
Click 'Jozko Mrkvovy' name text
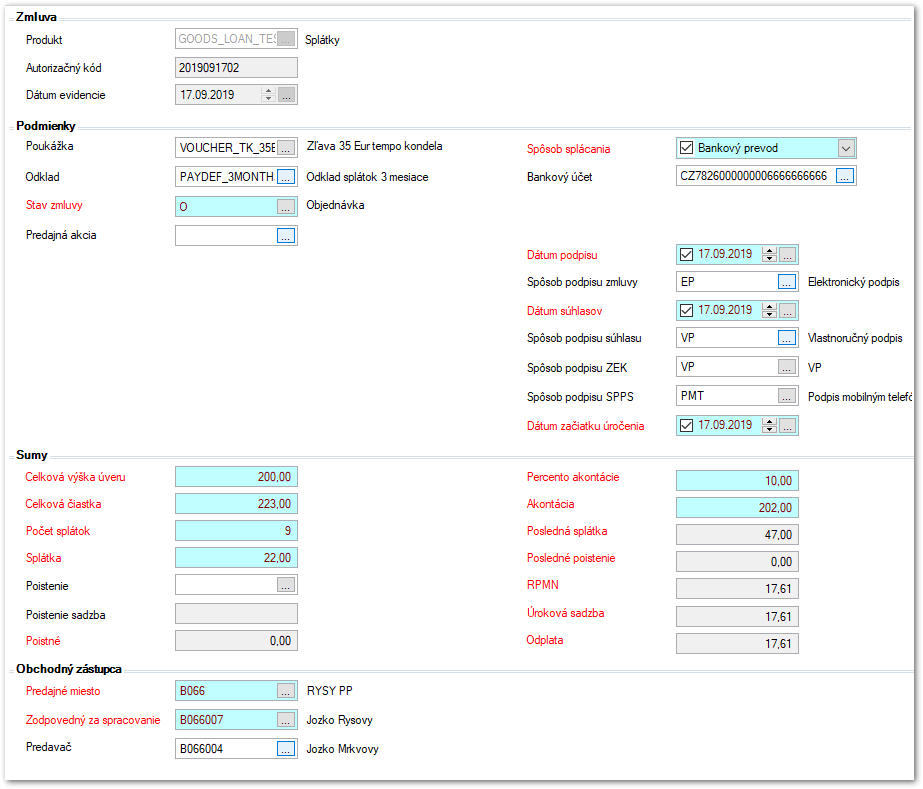coord(343,749)
